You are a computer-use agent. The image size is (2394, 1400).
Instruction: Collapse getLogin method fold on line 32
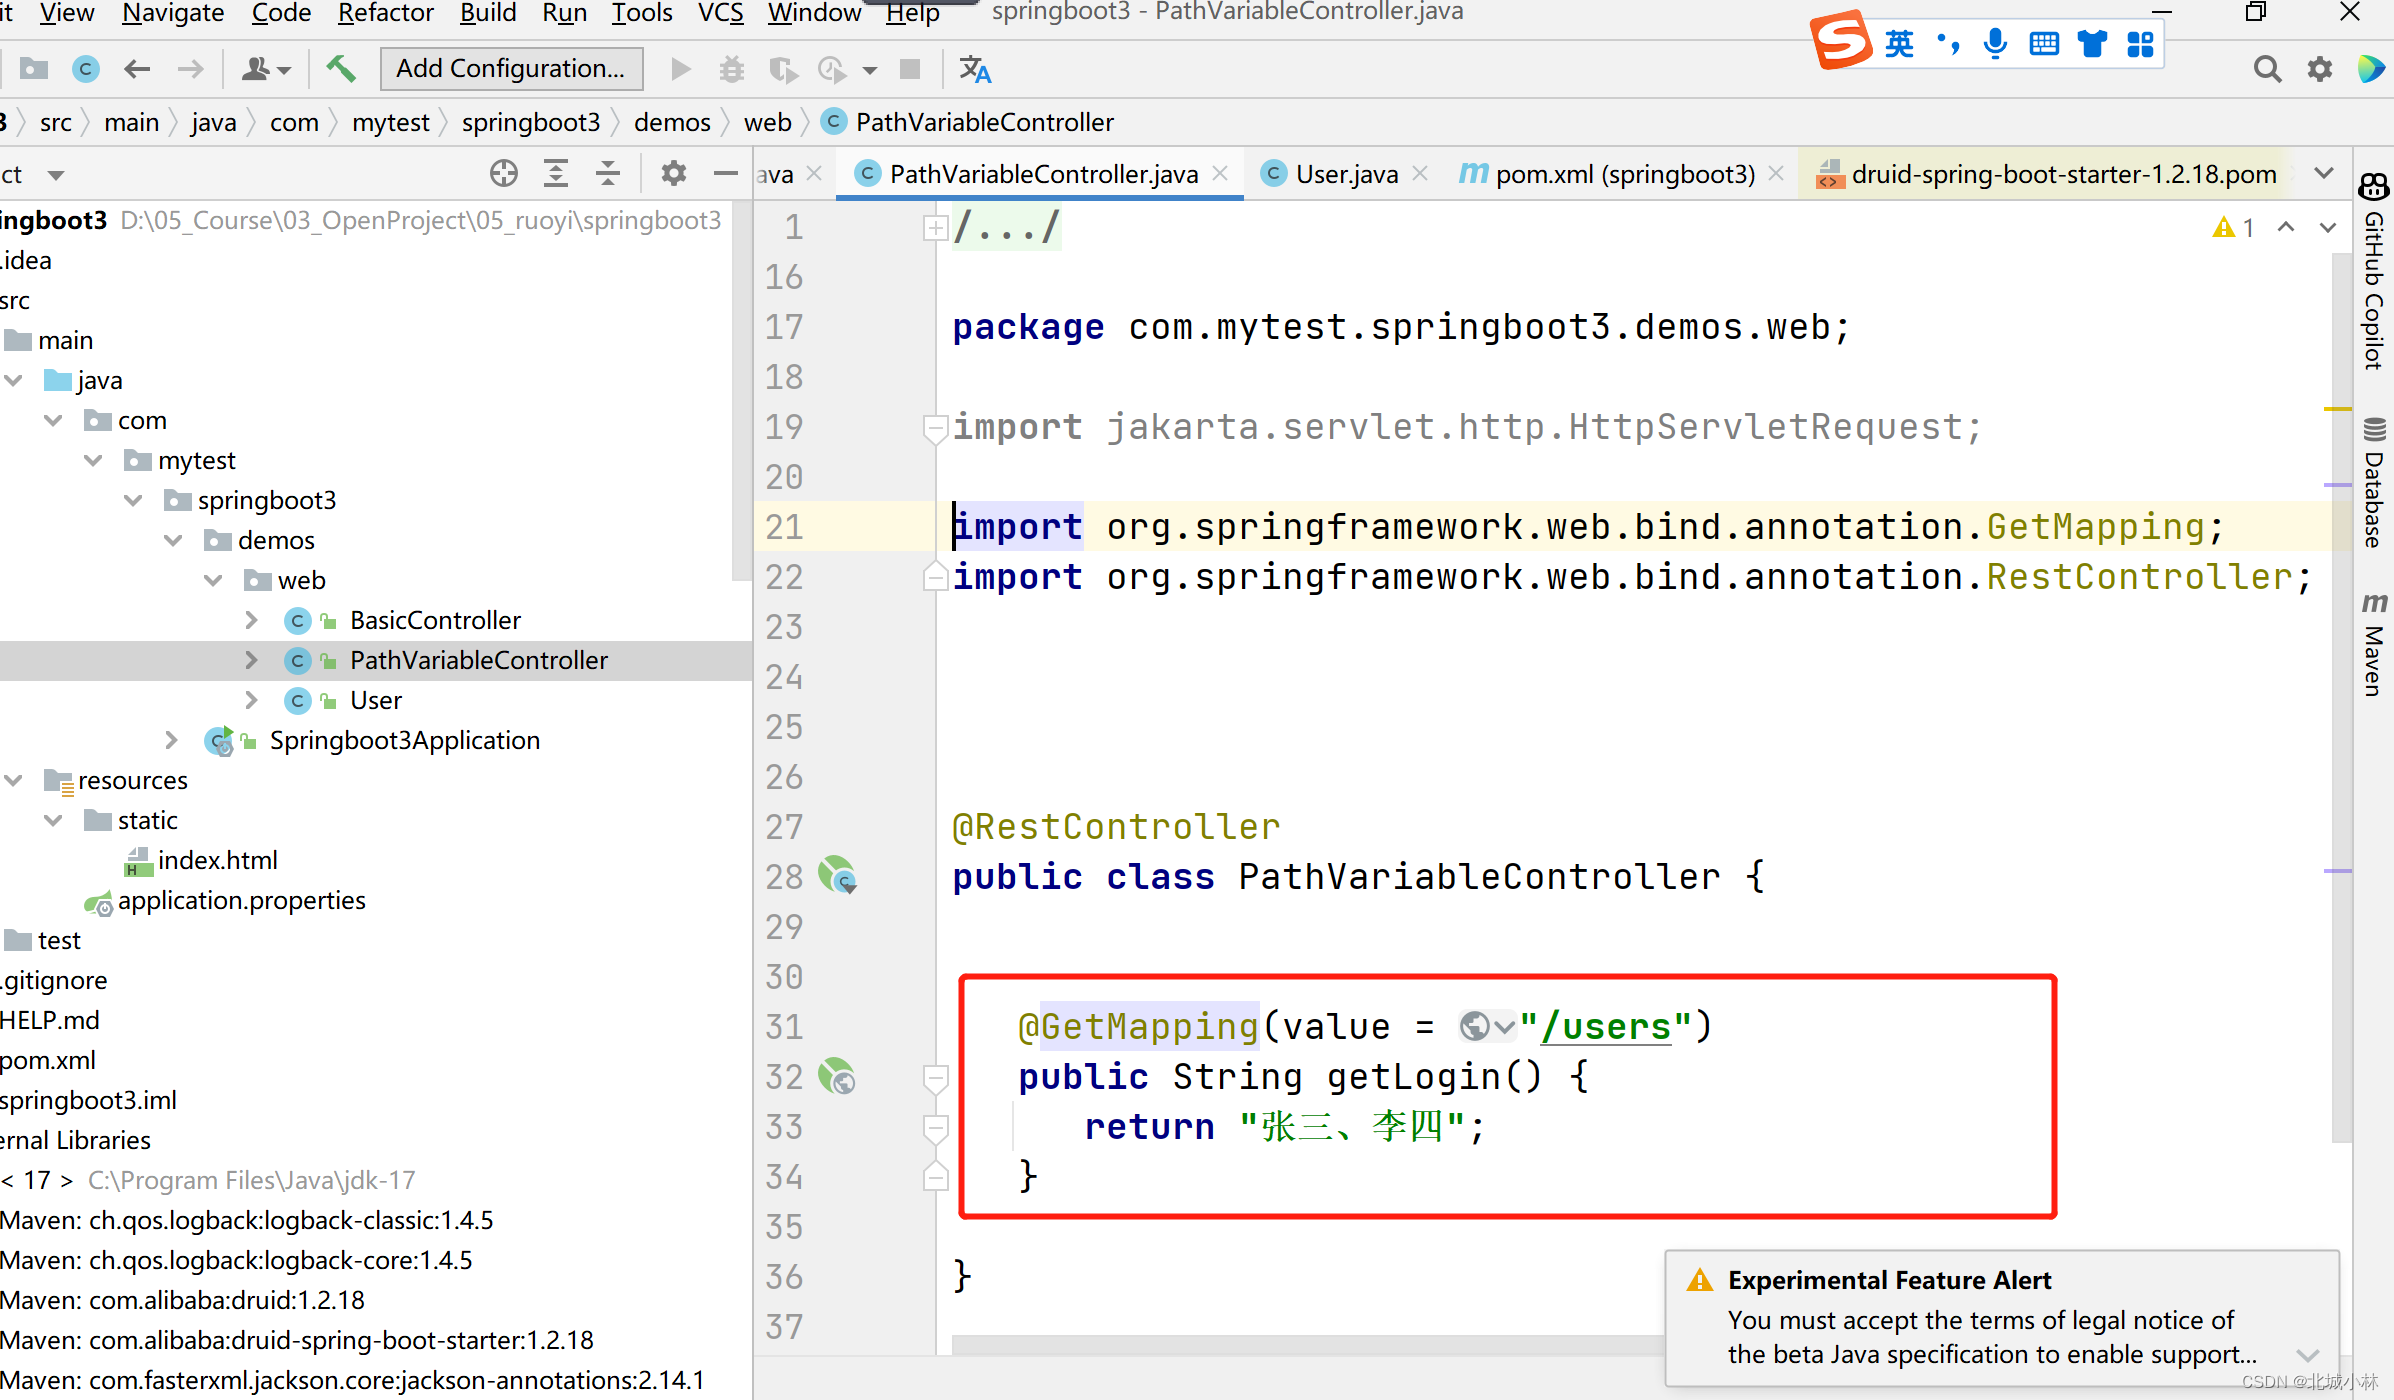[x=935, y=1078]
